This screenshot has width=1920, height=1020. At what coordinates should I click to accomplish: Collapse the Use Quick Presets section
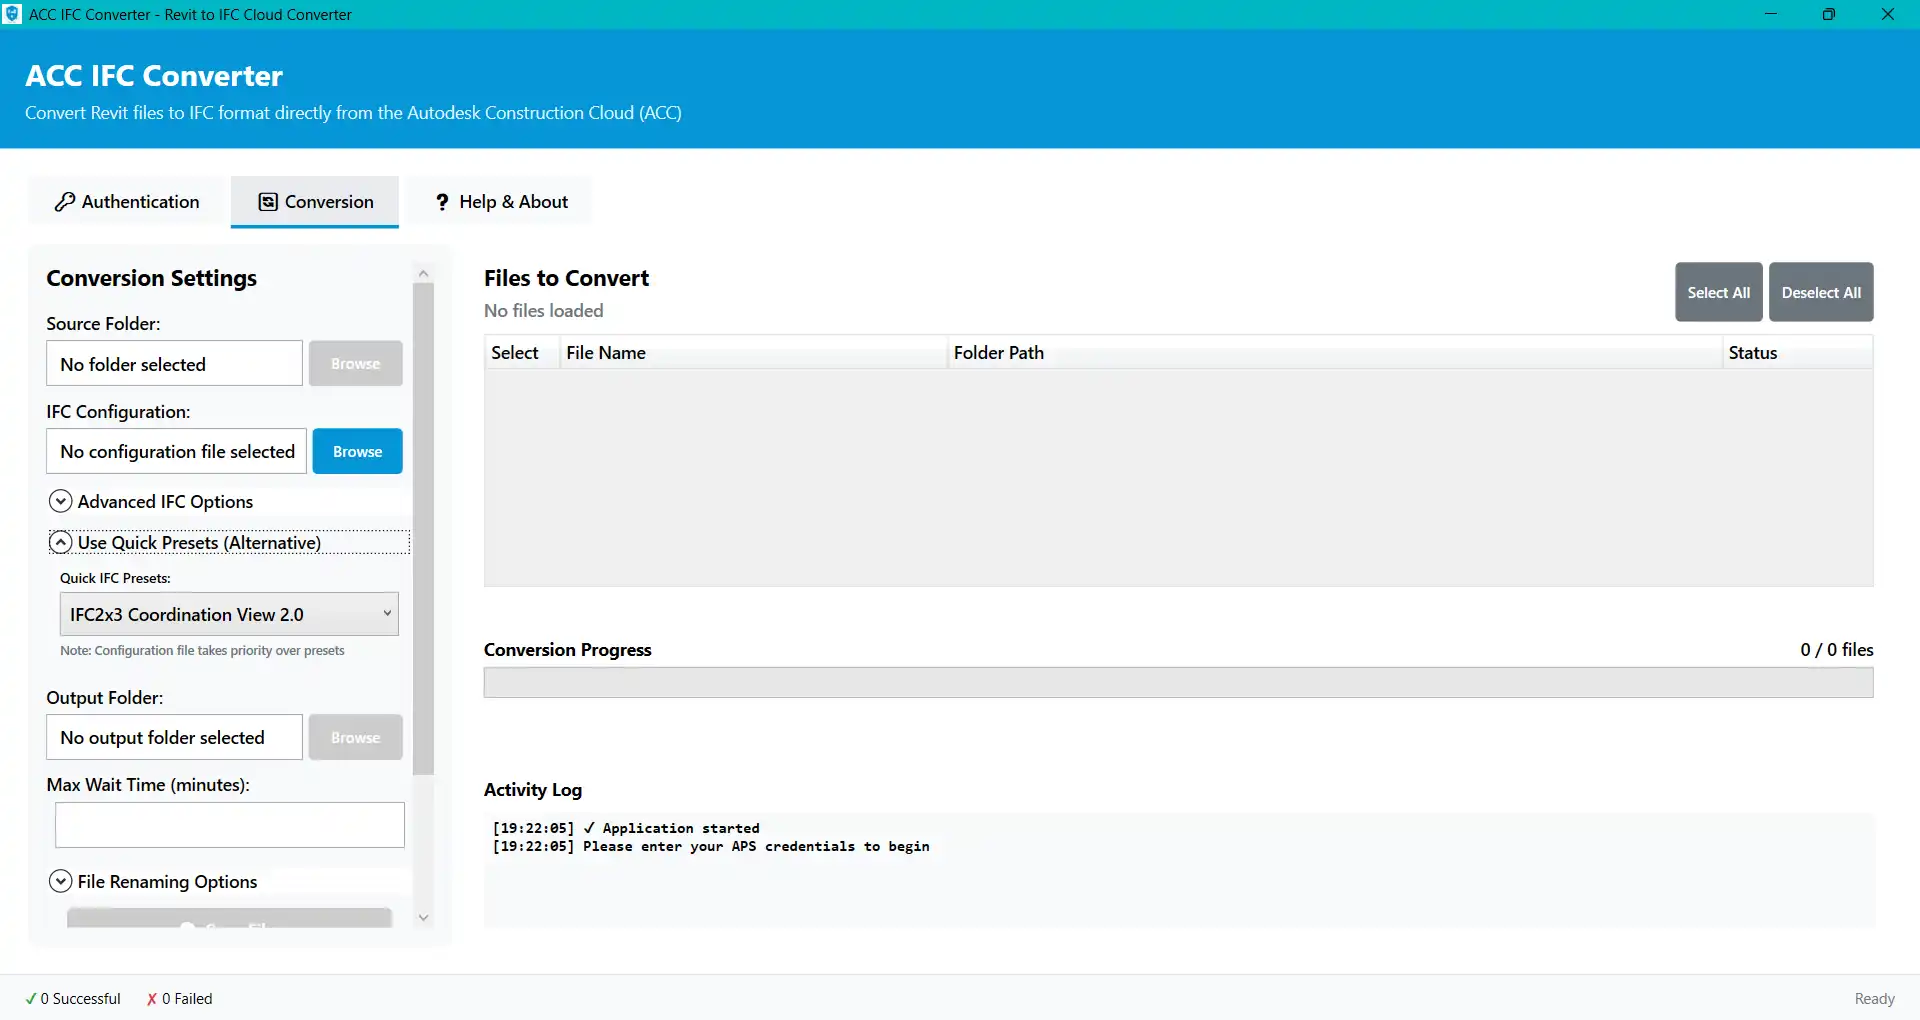pos(61,542)
